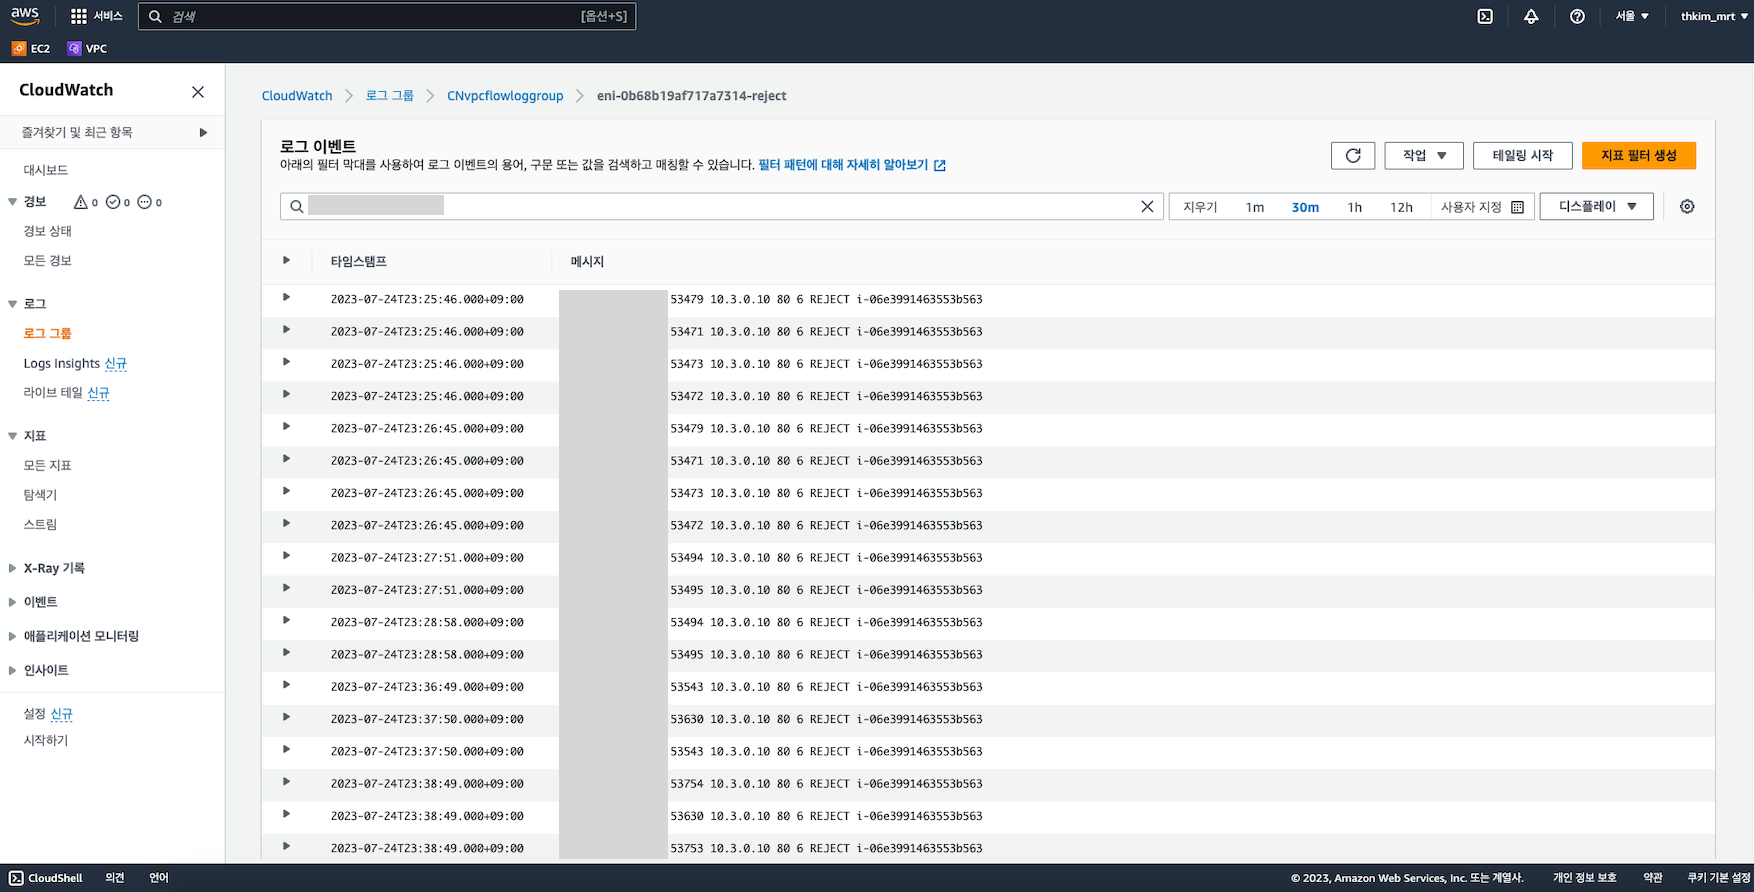1754x892 pixels.
Task: Collapse the 경보 alarms section
Action: click(13, 202)
